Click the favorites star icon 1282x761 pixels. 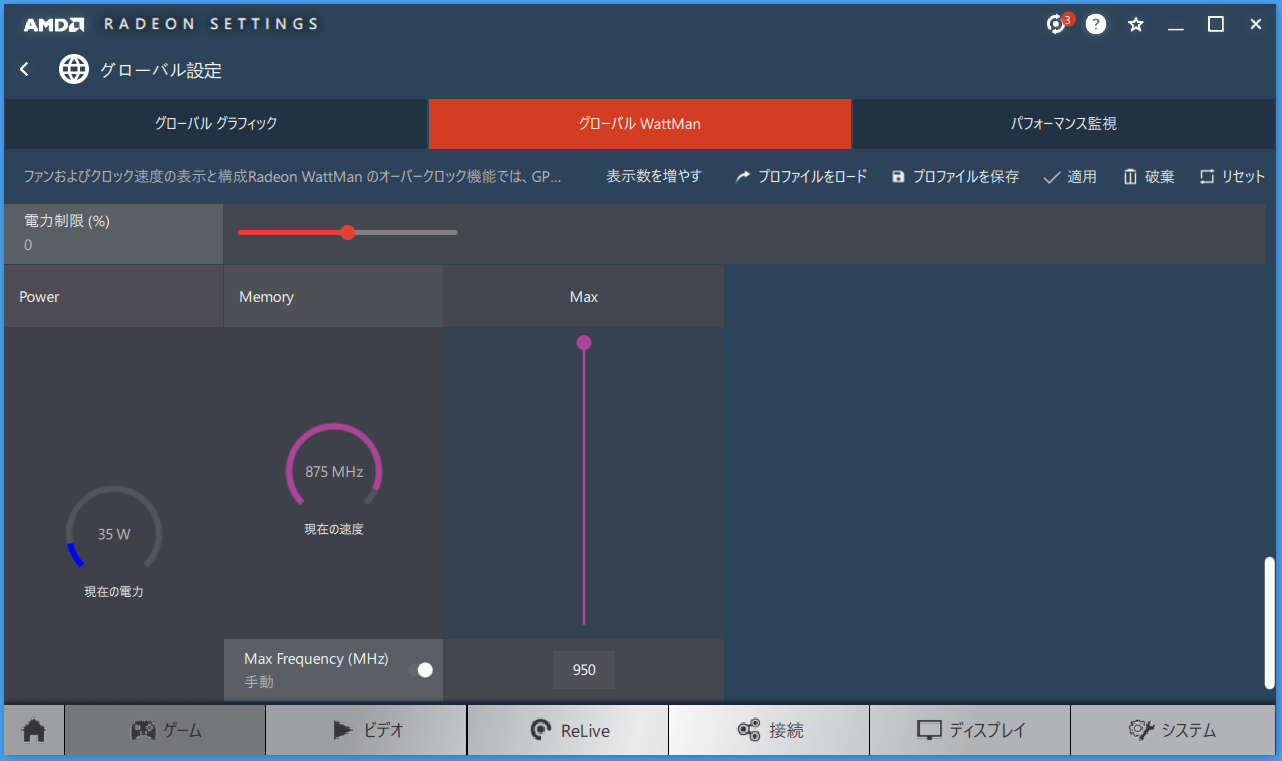(x=1136, y=24)
